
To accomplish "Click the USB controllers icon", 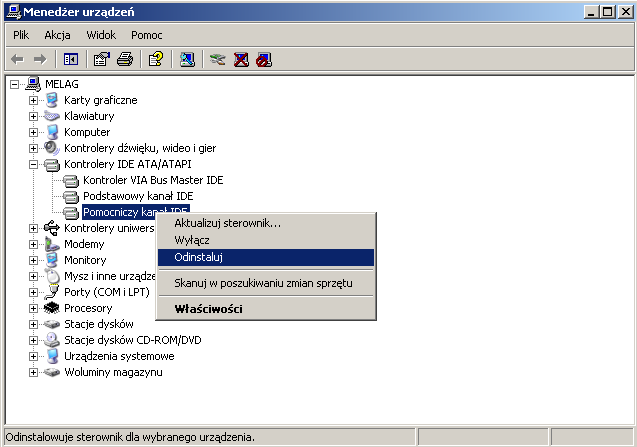I will (52, 228).
